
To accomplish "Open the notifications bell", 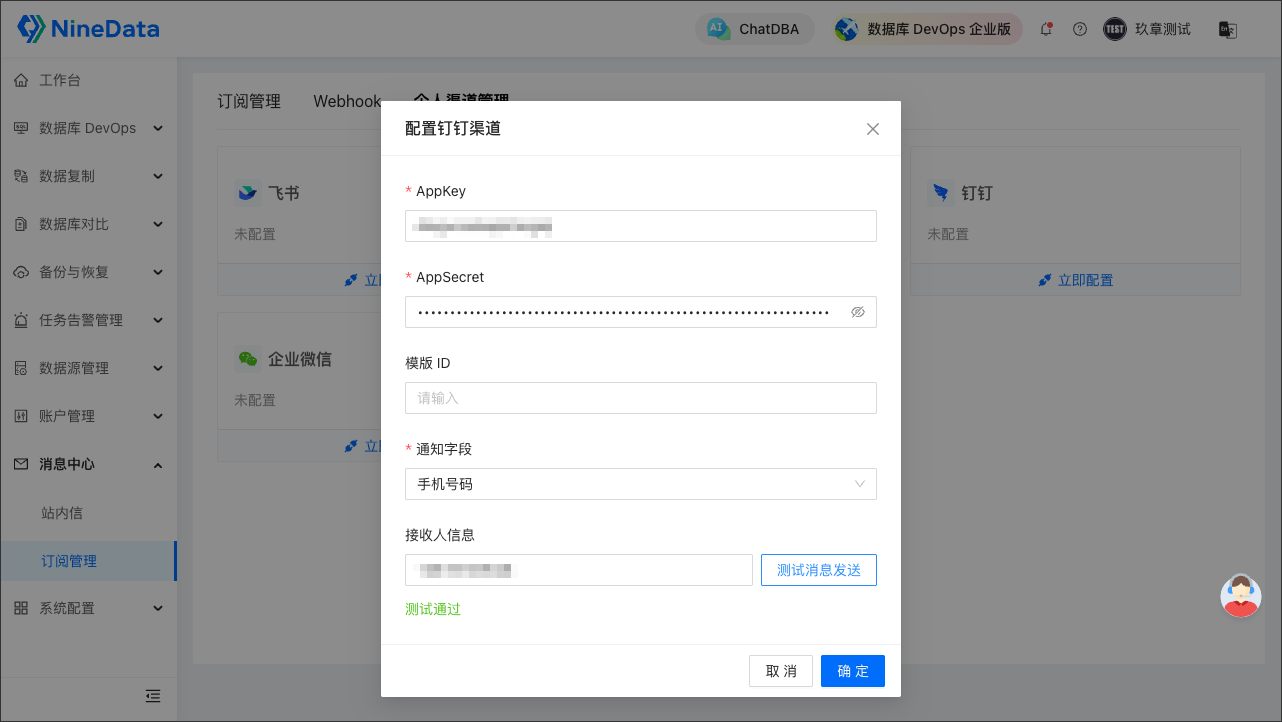I will pos(1046,29).
